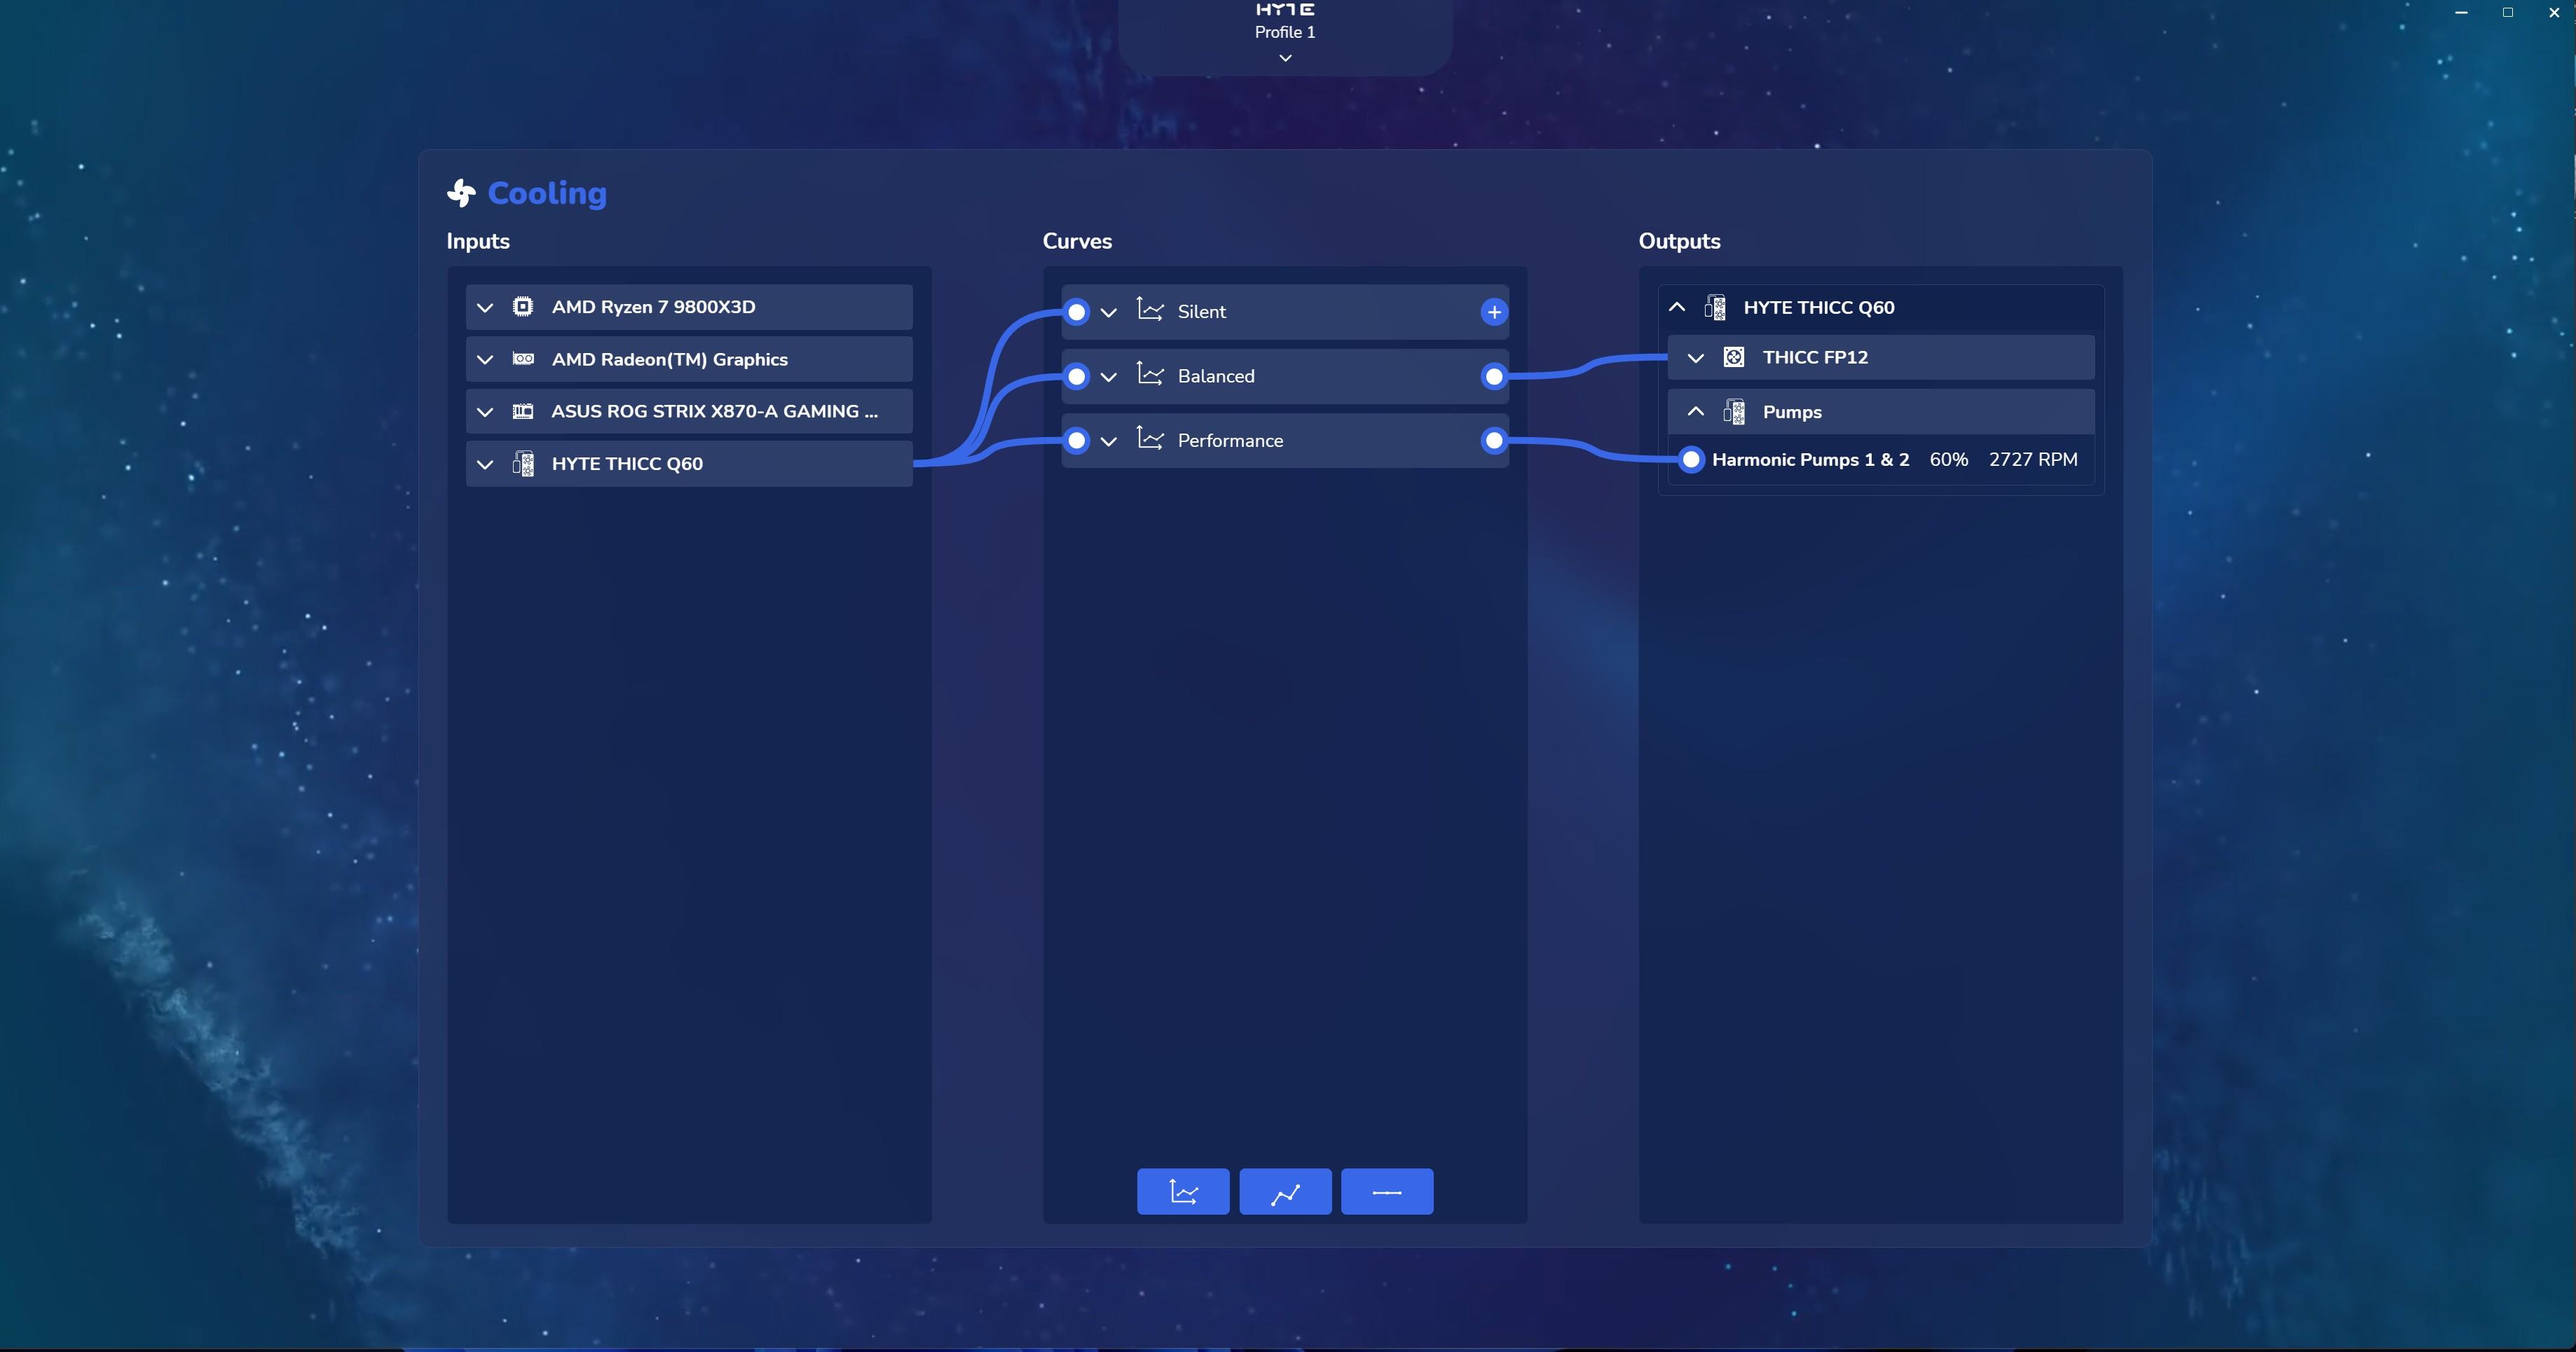Expand the ASUS ROG STRIX X870-A input
Viewport: 2576px width, 1352px height.
tap(485, 411)
